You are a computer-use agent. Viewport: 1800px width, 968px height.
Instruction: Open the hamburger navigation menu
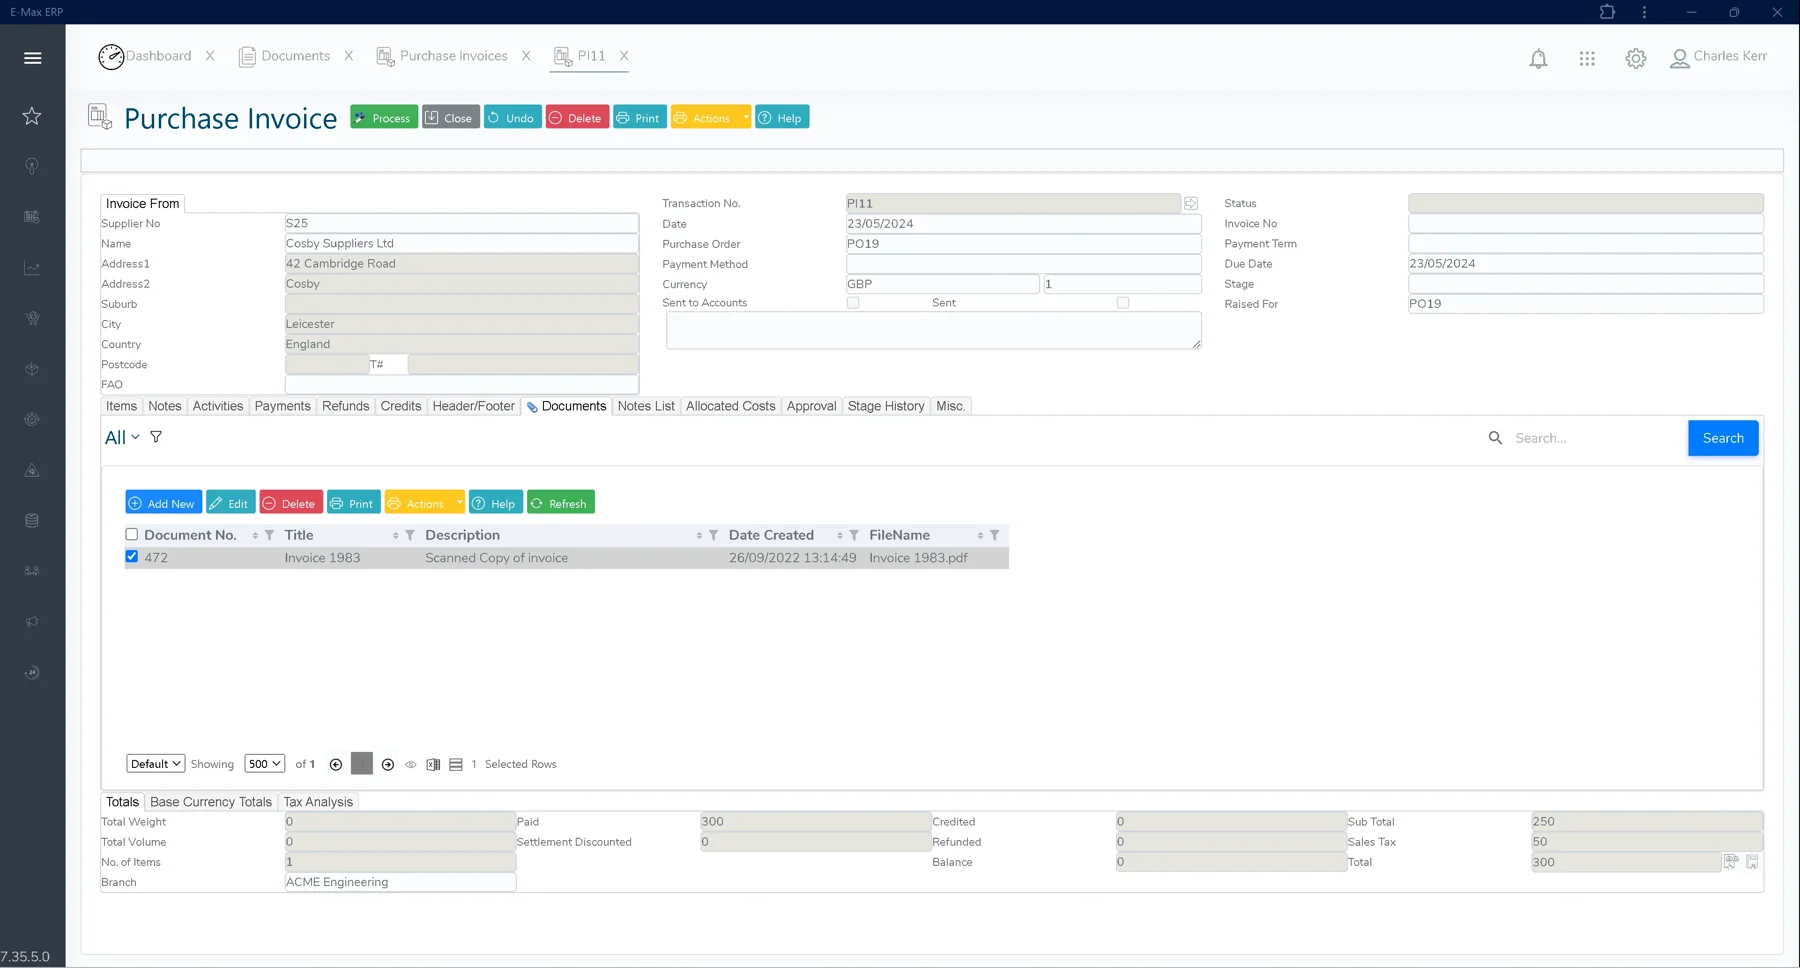pyautogui.click(x=32, y=58)
